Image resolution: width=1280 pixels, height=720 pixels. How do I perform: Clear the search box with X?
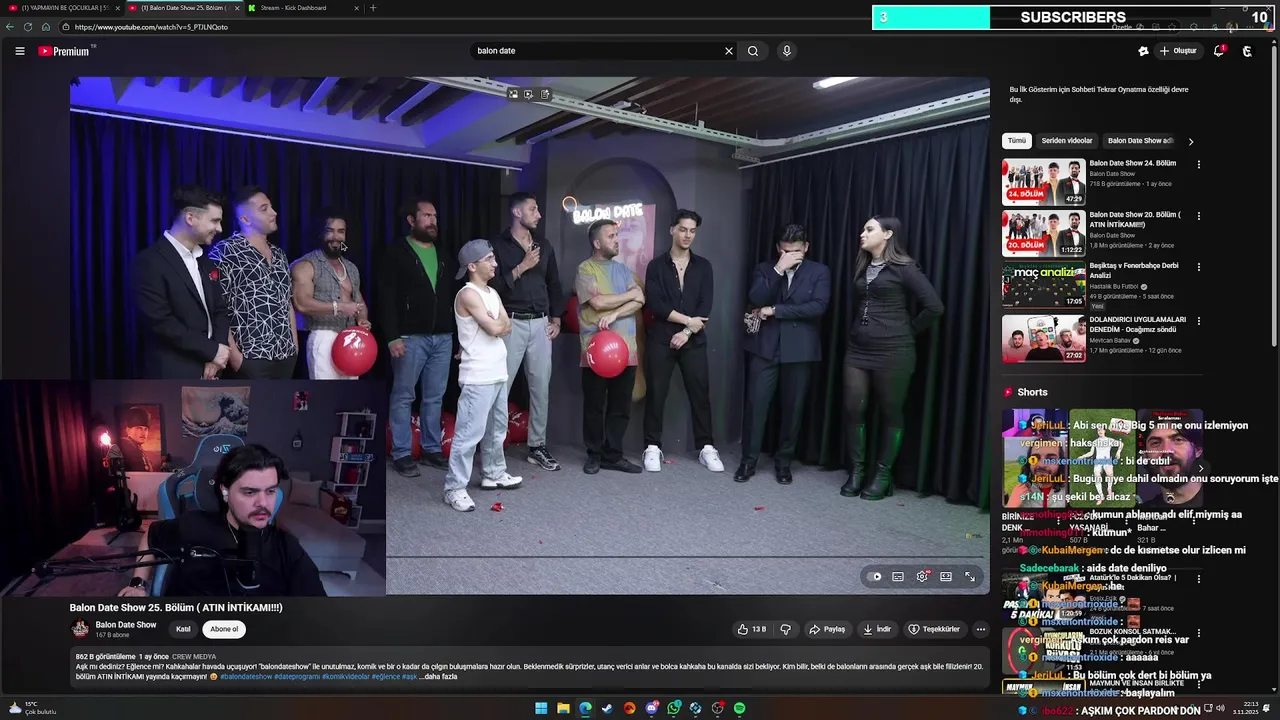click(x=729, y=51)
